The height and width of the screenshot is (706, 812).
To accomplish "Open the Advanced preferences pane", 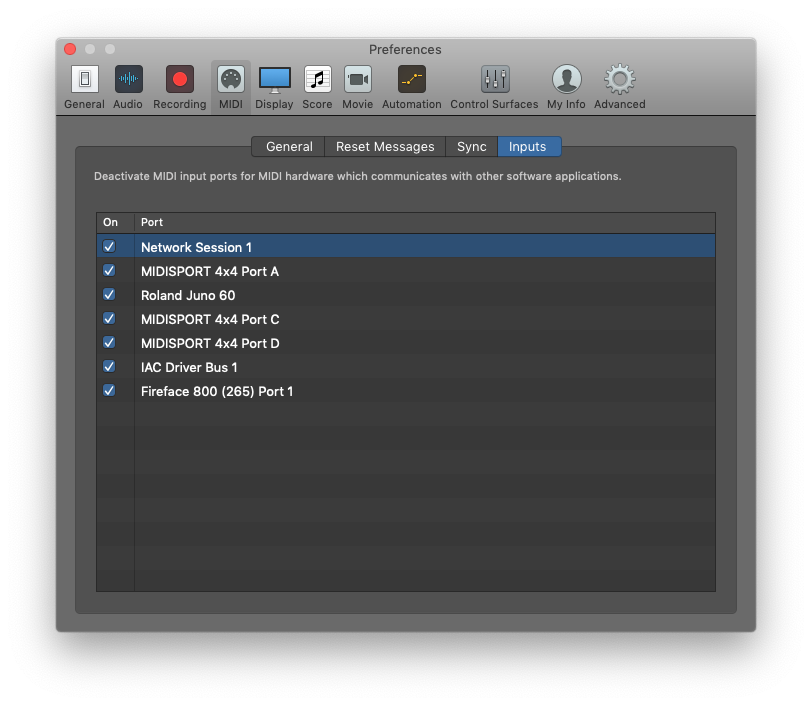I will click(x=620, y=87).
